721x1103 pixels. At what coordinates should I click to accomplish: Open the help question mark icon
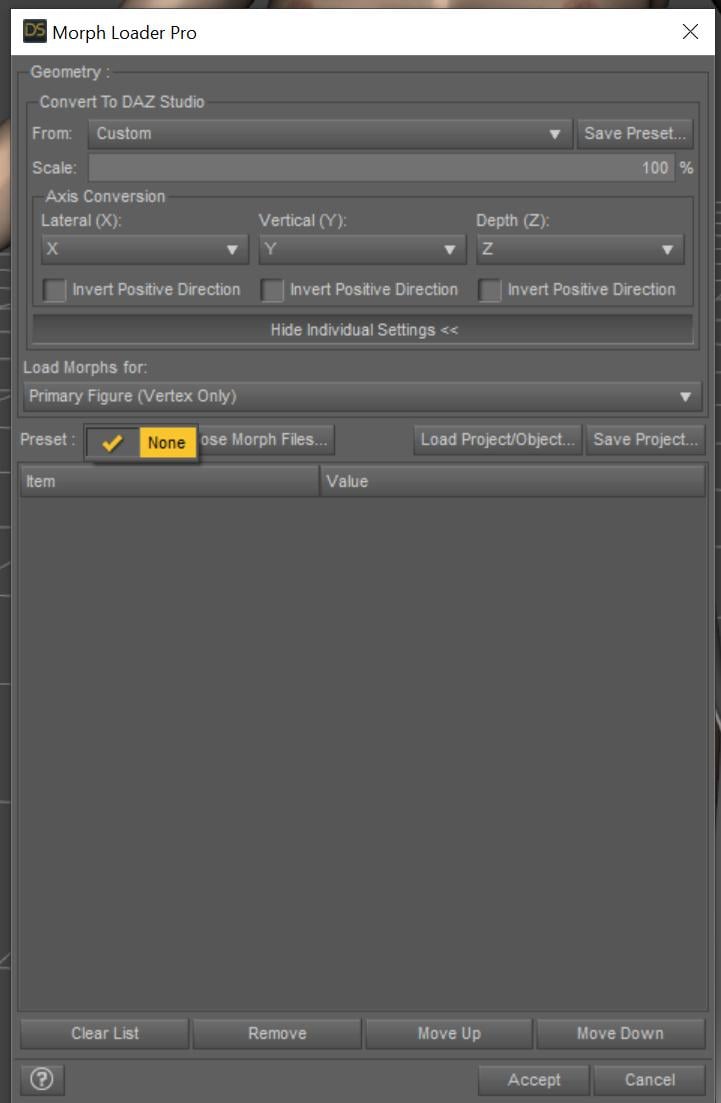(x=42, y=1078)
